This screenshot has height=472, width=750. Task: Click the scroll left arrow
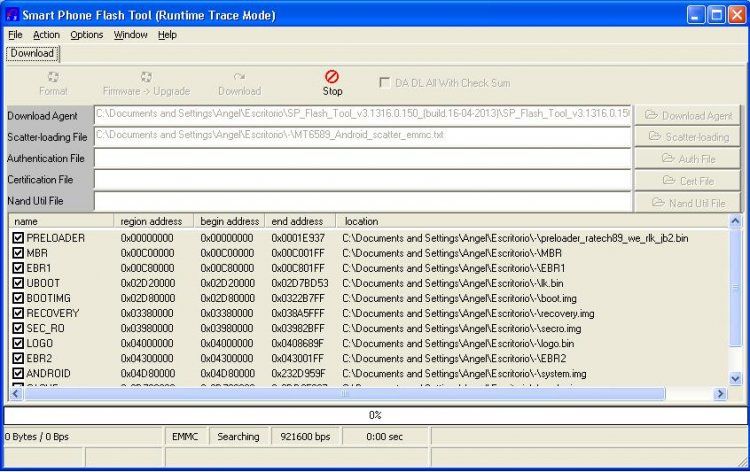(x=15, y=394)
